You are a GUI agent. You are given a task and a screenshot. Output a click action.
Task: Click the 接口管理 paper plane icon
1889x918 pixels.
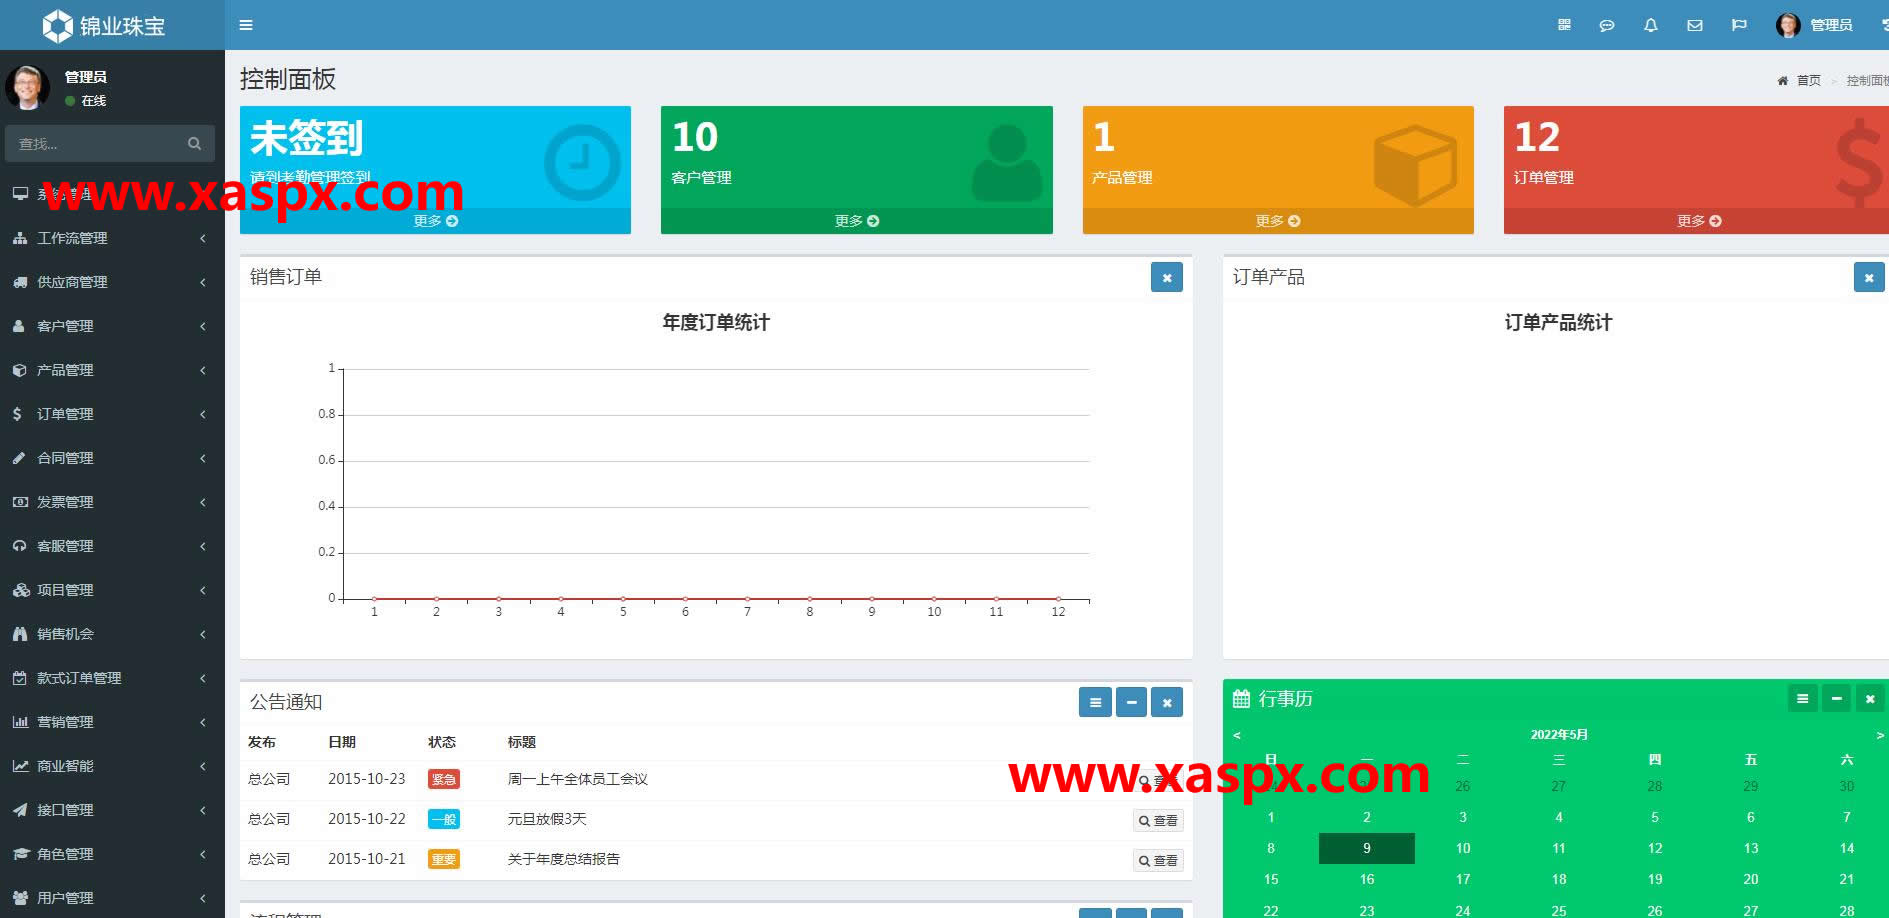coord(20,810)
